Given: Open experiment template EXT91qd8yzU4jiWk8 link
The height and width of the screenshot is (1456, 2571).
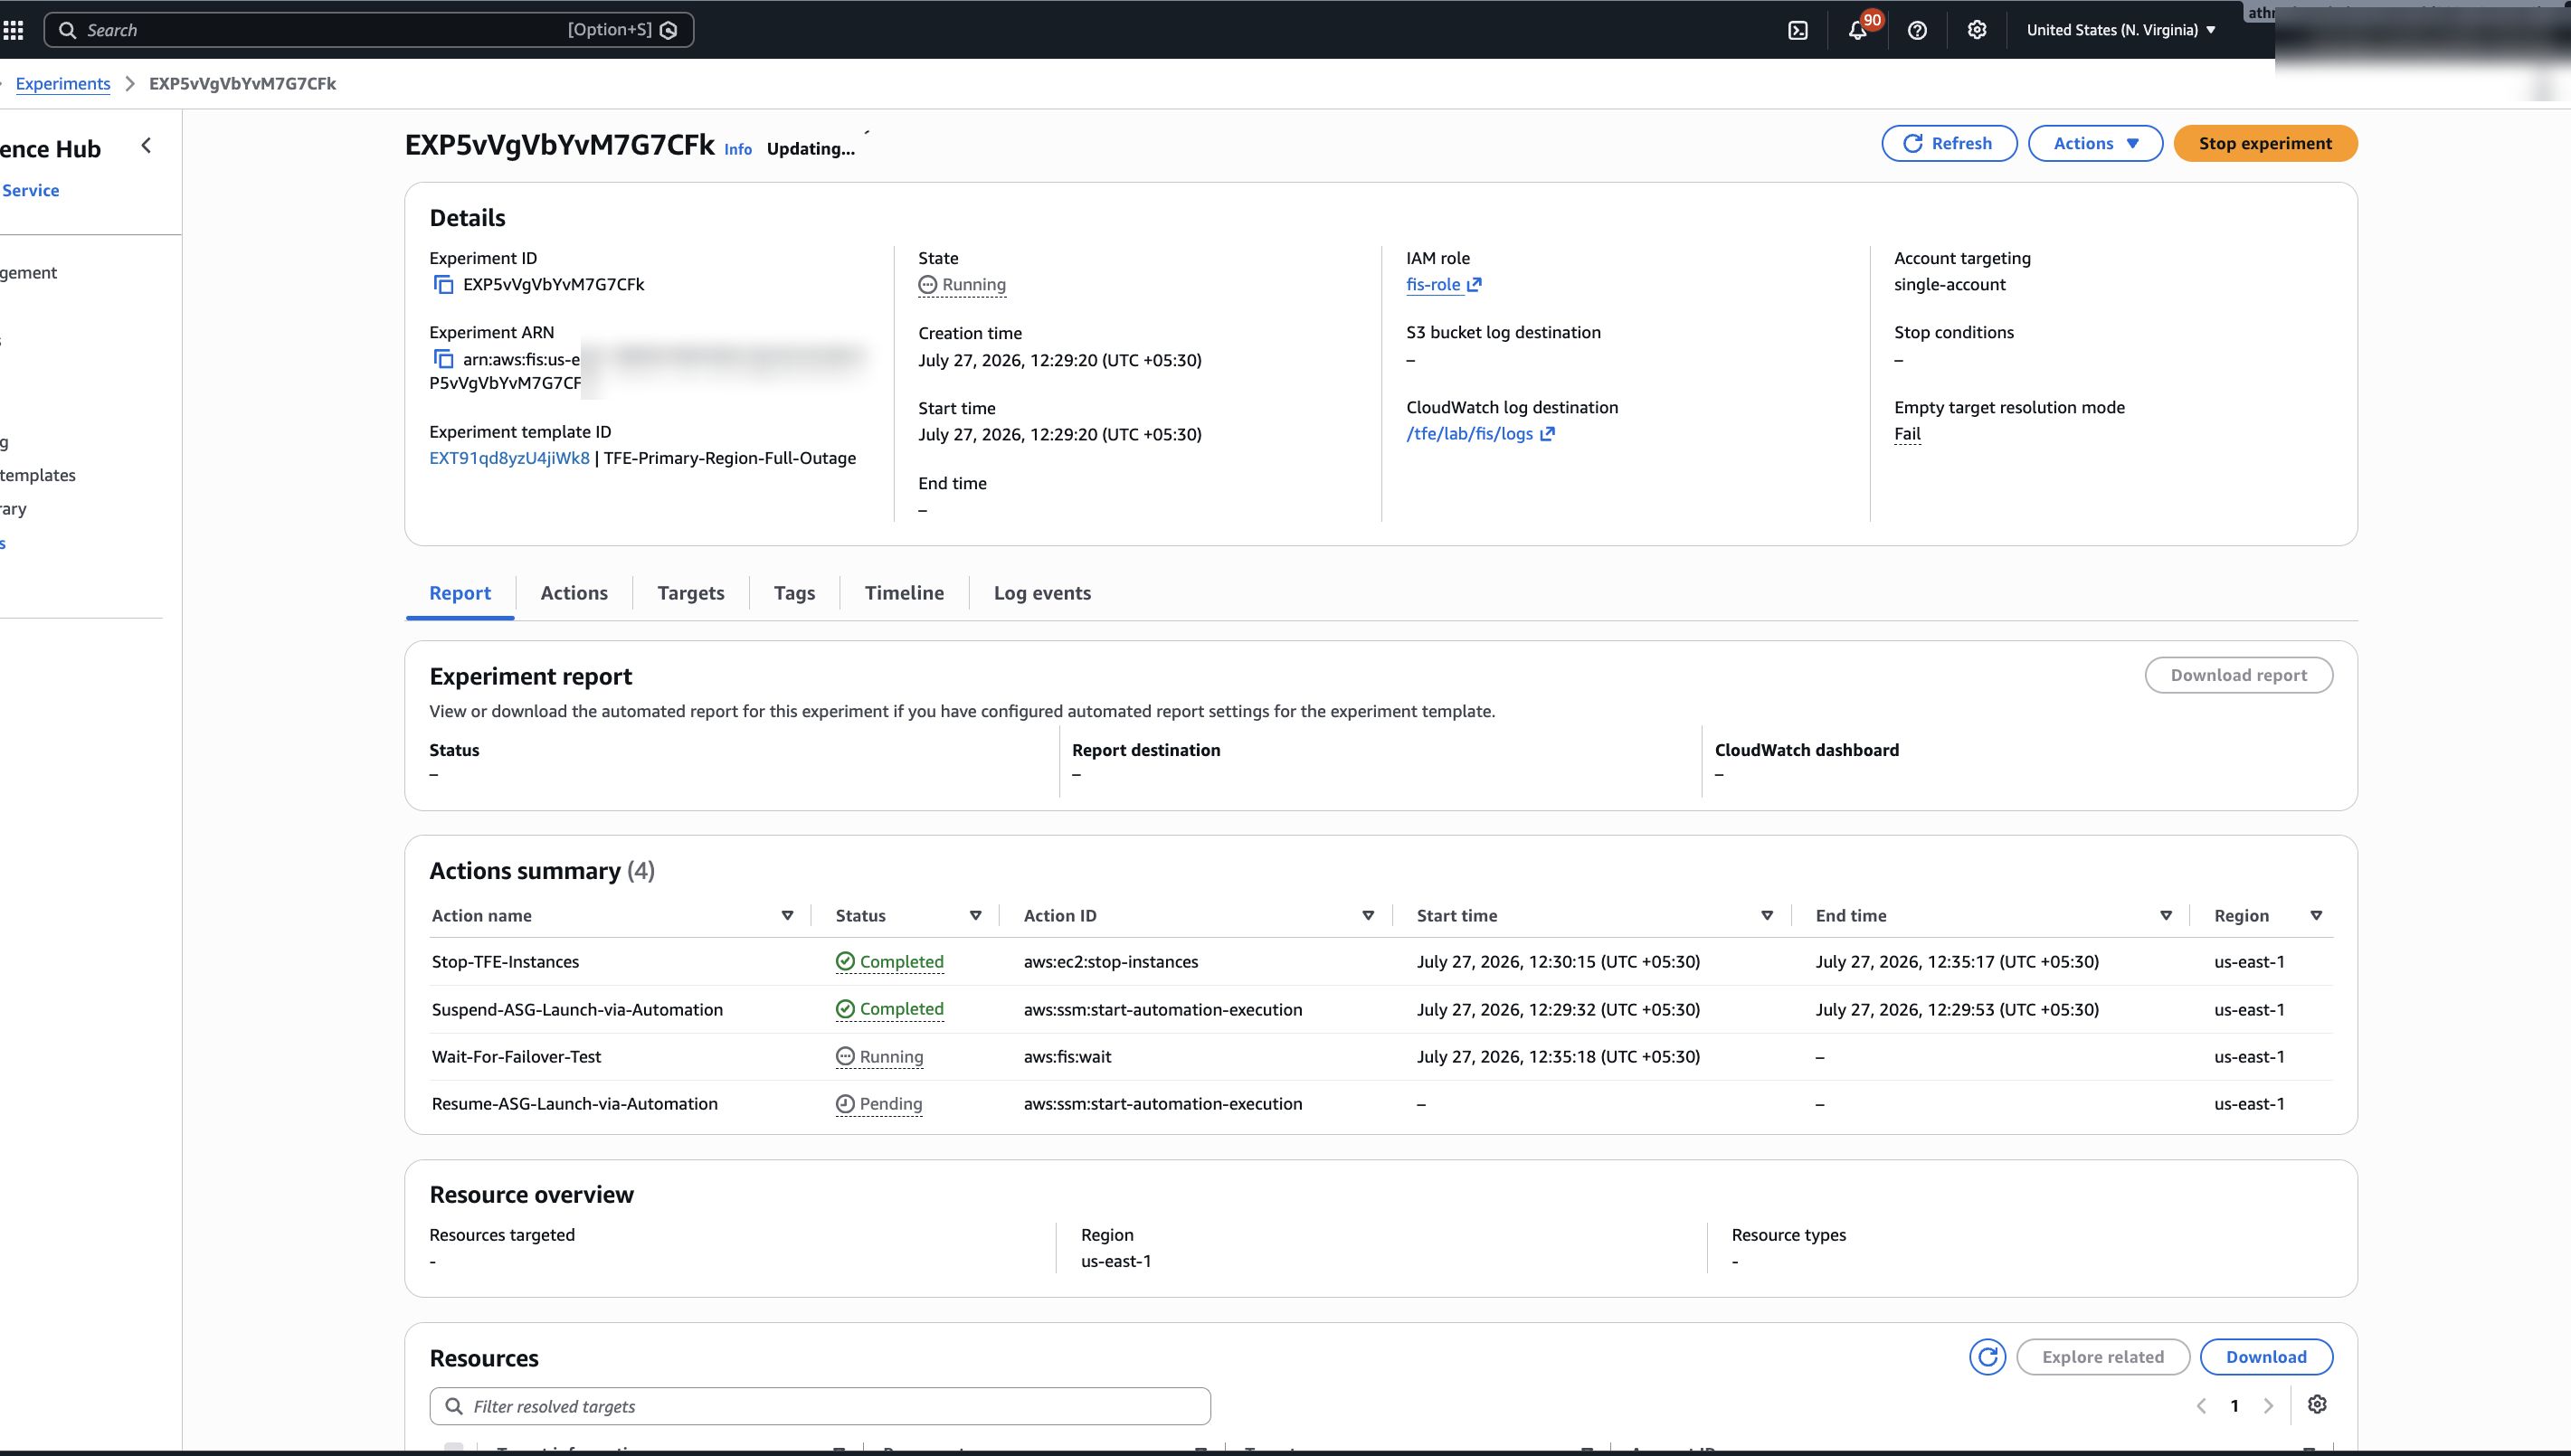Looking at the screenshot, I should coord(509,458).
